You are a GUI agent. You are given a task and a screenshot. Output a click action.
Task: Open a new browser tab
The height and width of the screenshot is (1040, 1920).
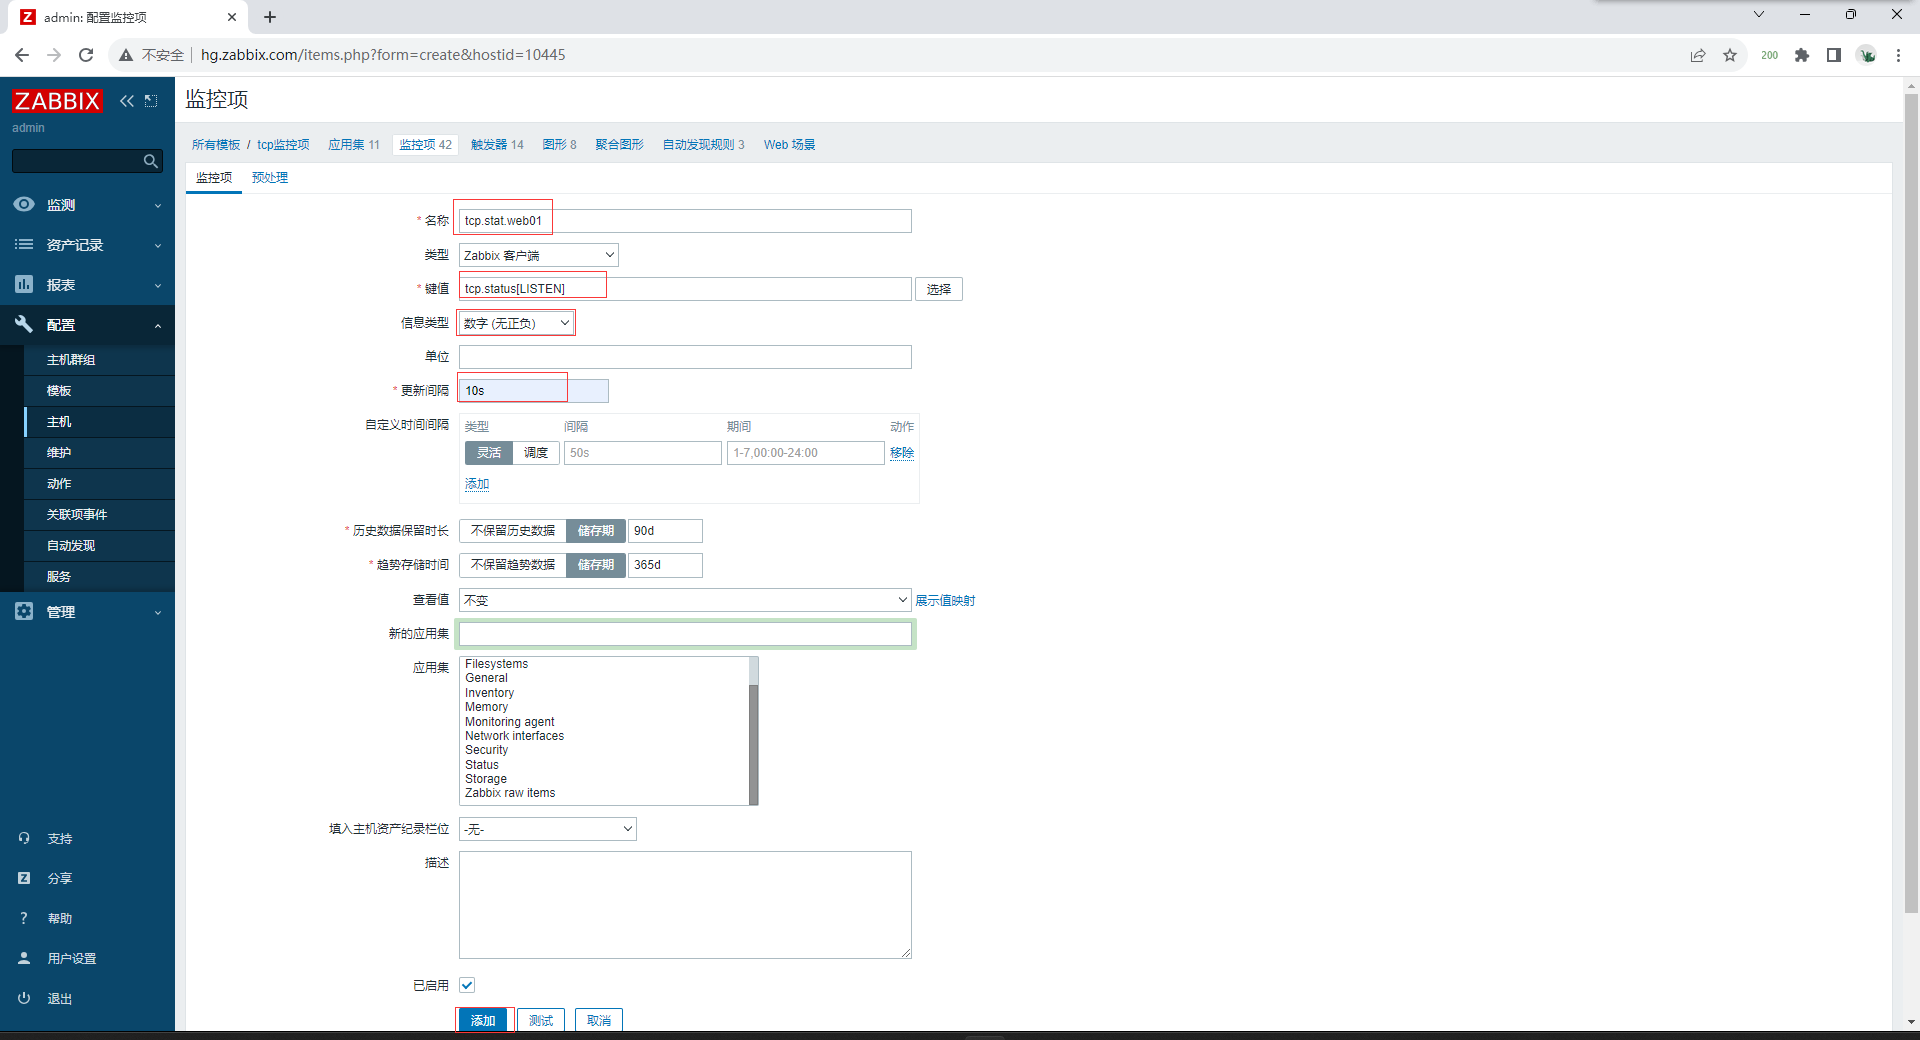[270, 17]
